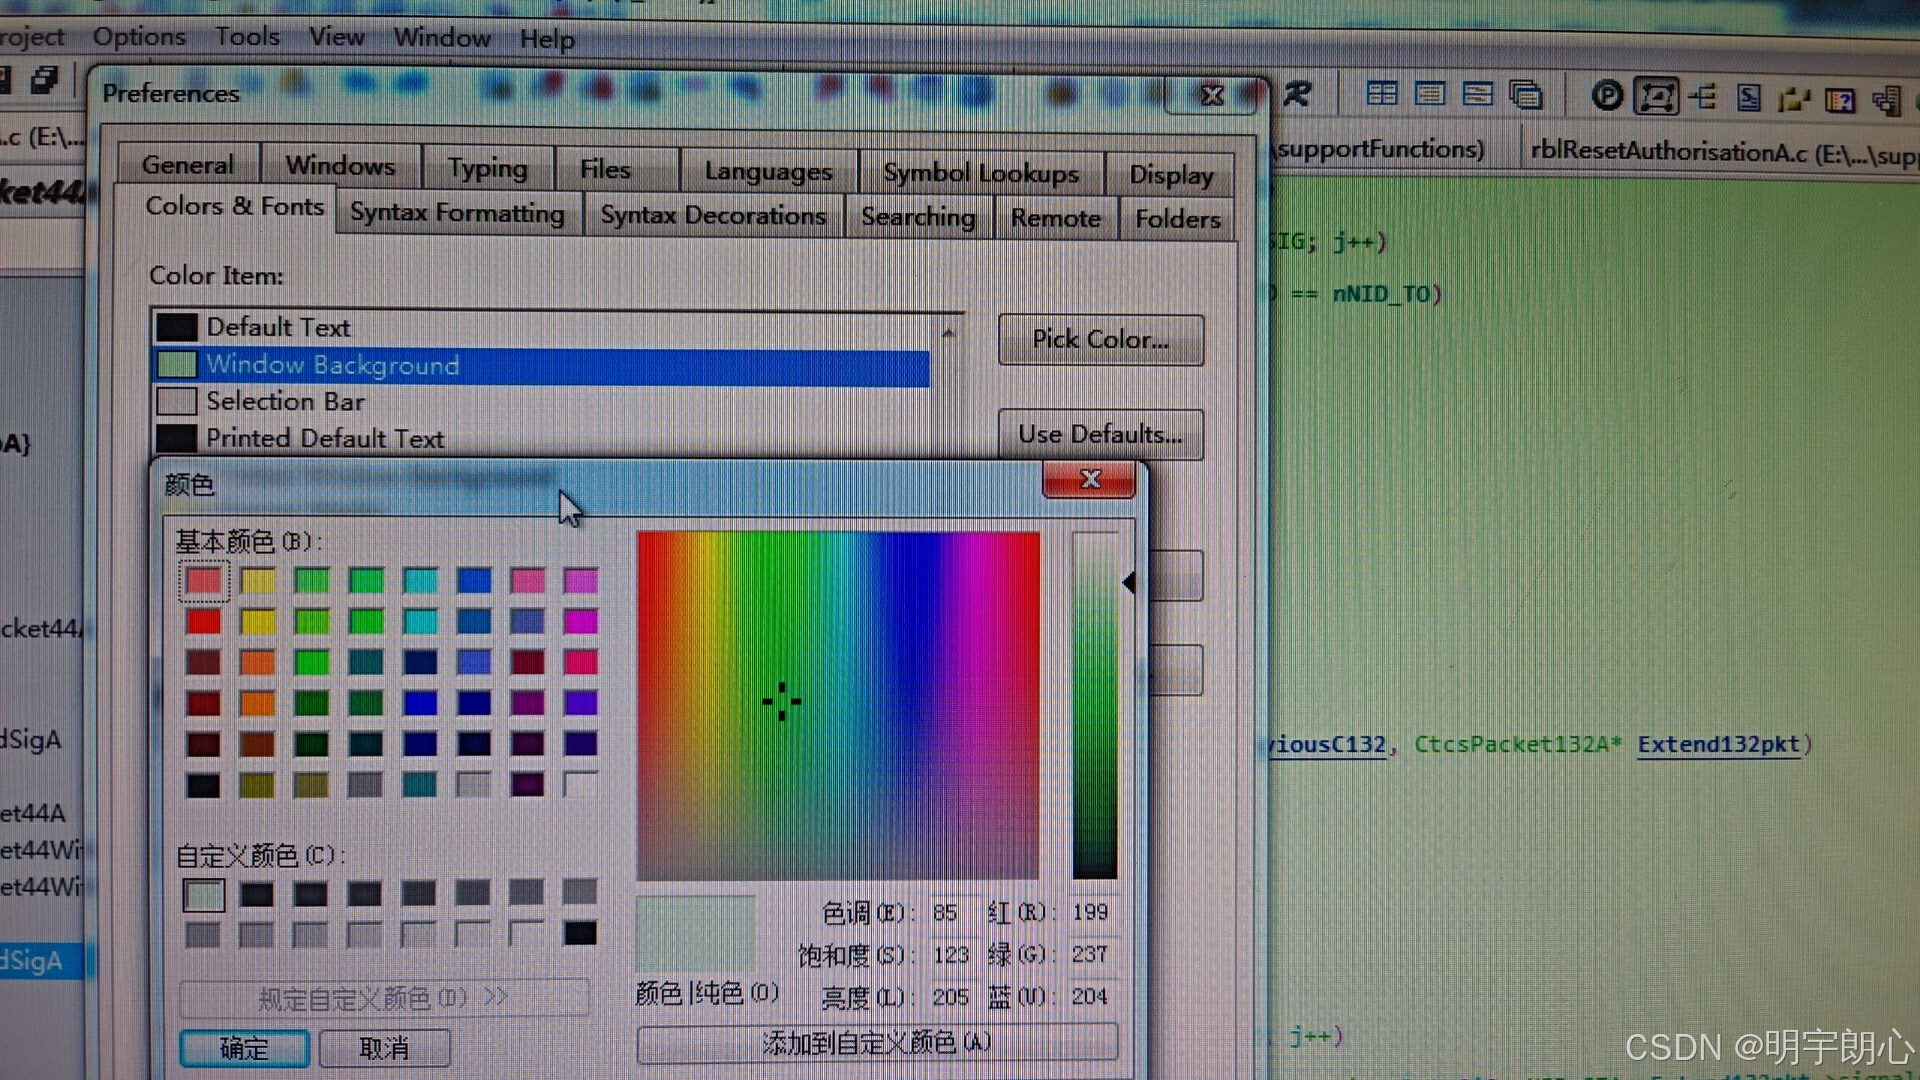The height and width of the screenshot is (1080, 1920).
Task: Select the Default Text color item
Action: [x=278, y=327]
